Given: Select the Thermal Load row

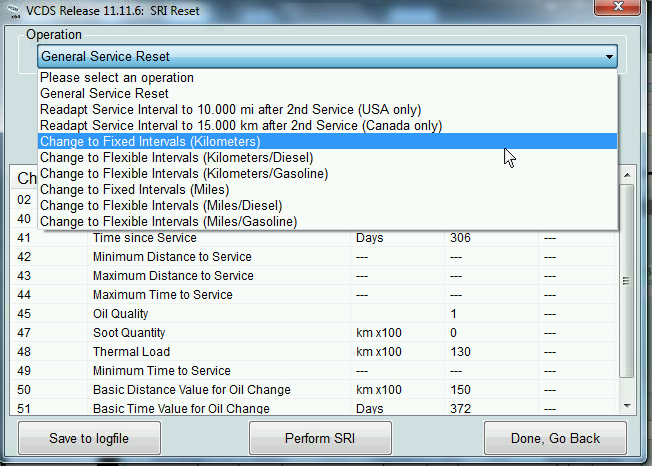Looking at the screenshot, I should (310, 352).
